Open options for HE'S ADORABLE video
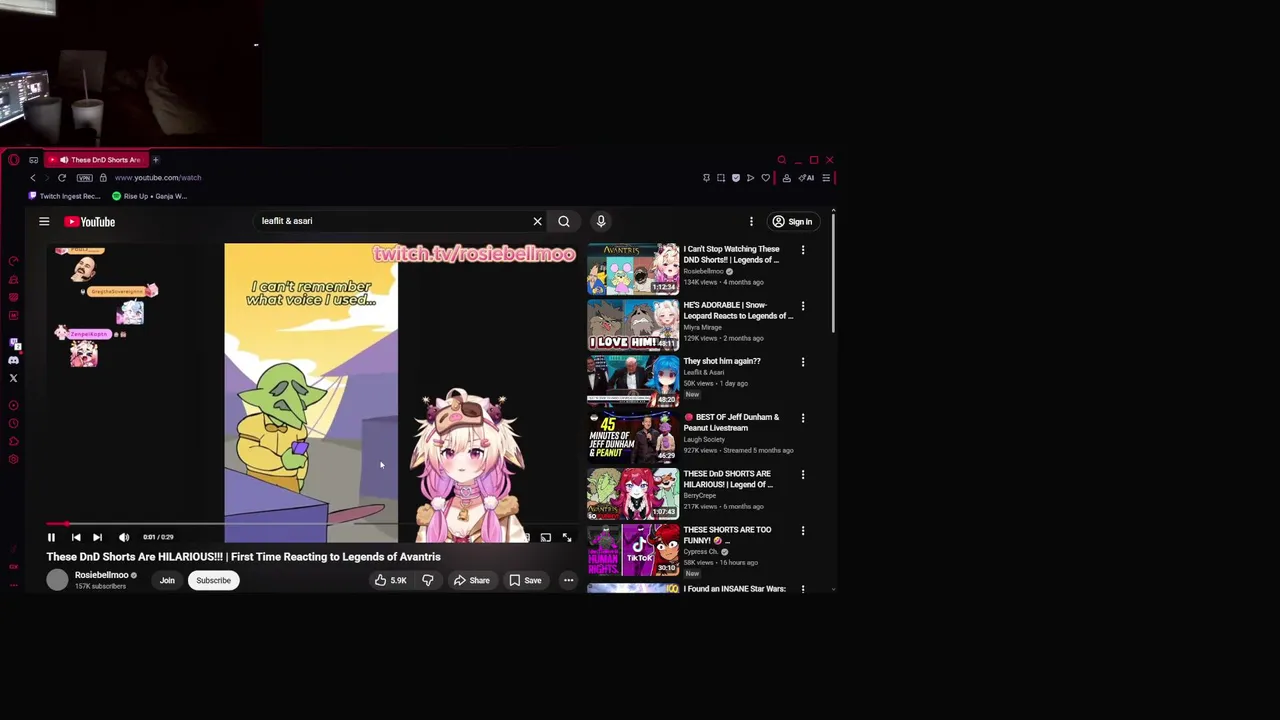1280x720 pixels. [x=802, y=306]
